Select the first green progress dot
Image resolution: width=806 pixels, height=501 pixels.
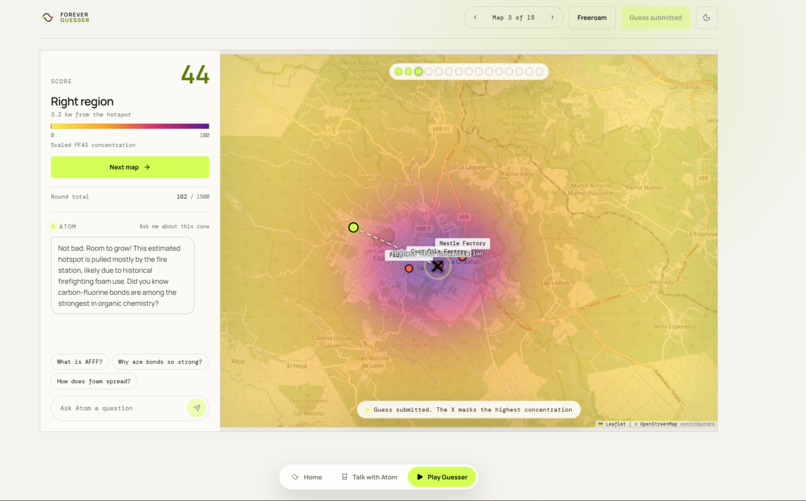pyautogui.click(x=398, y=71)
